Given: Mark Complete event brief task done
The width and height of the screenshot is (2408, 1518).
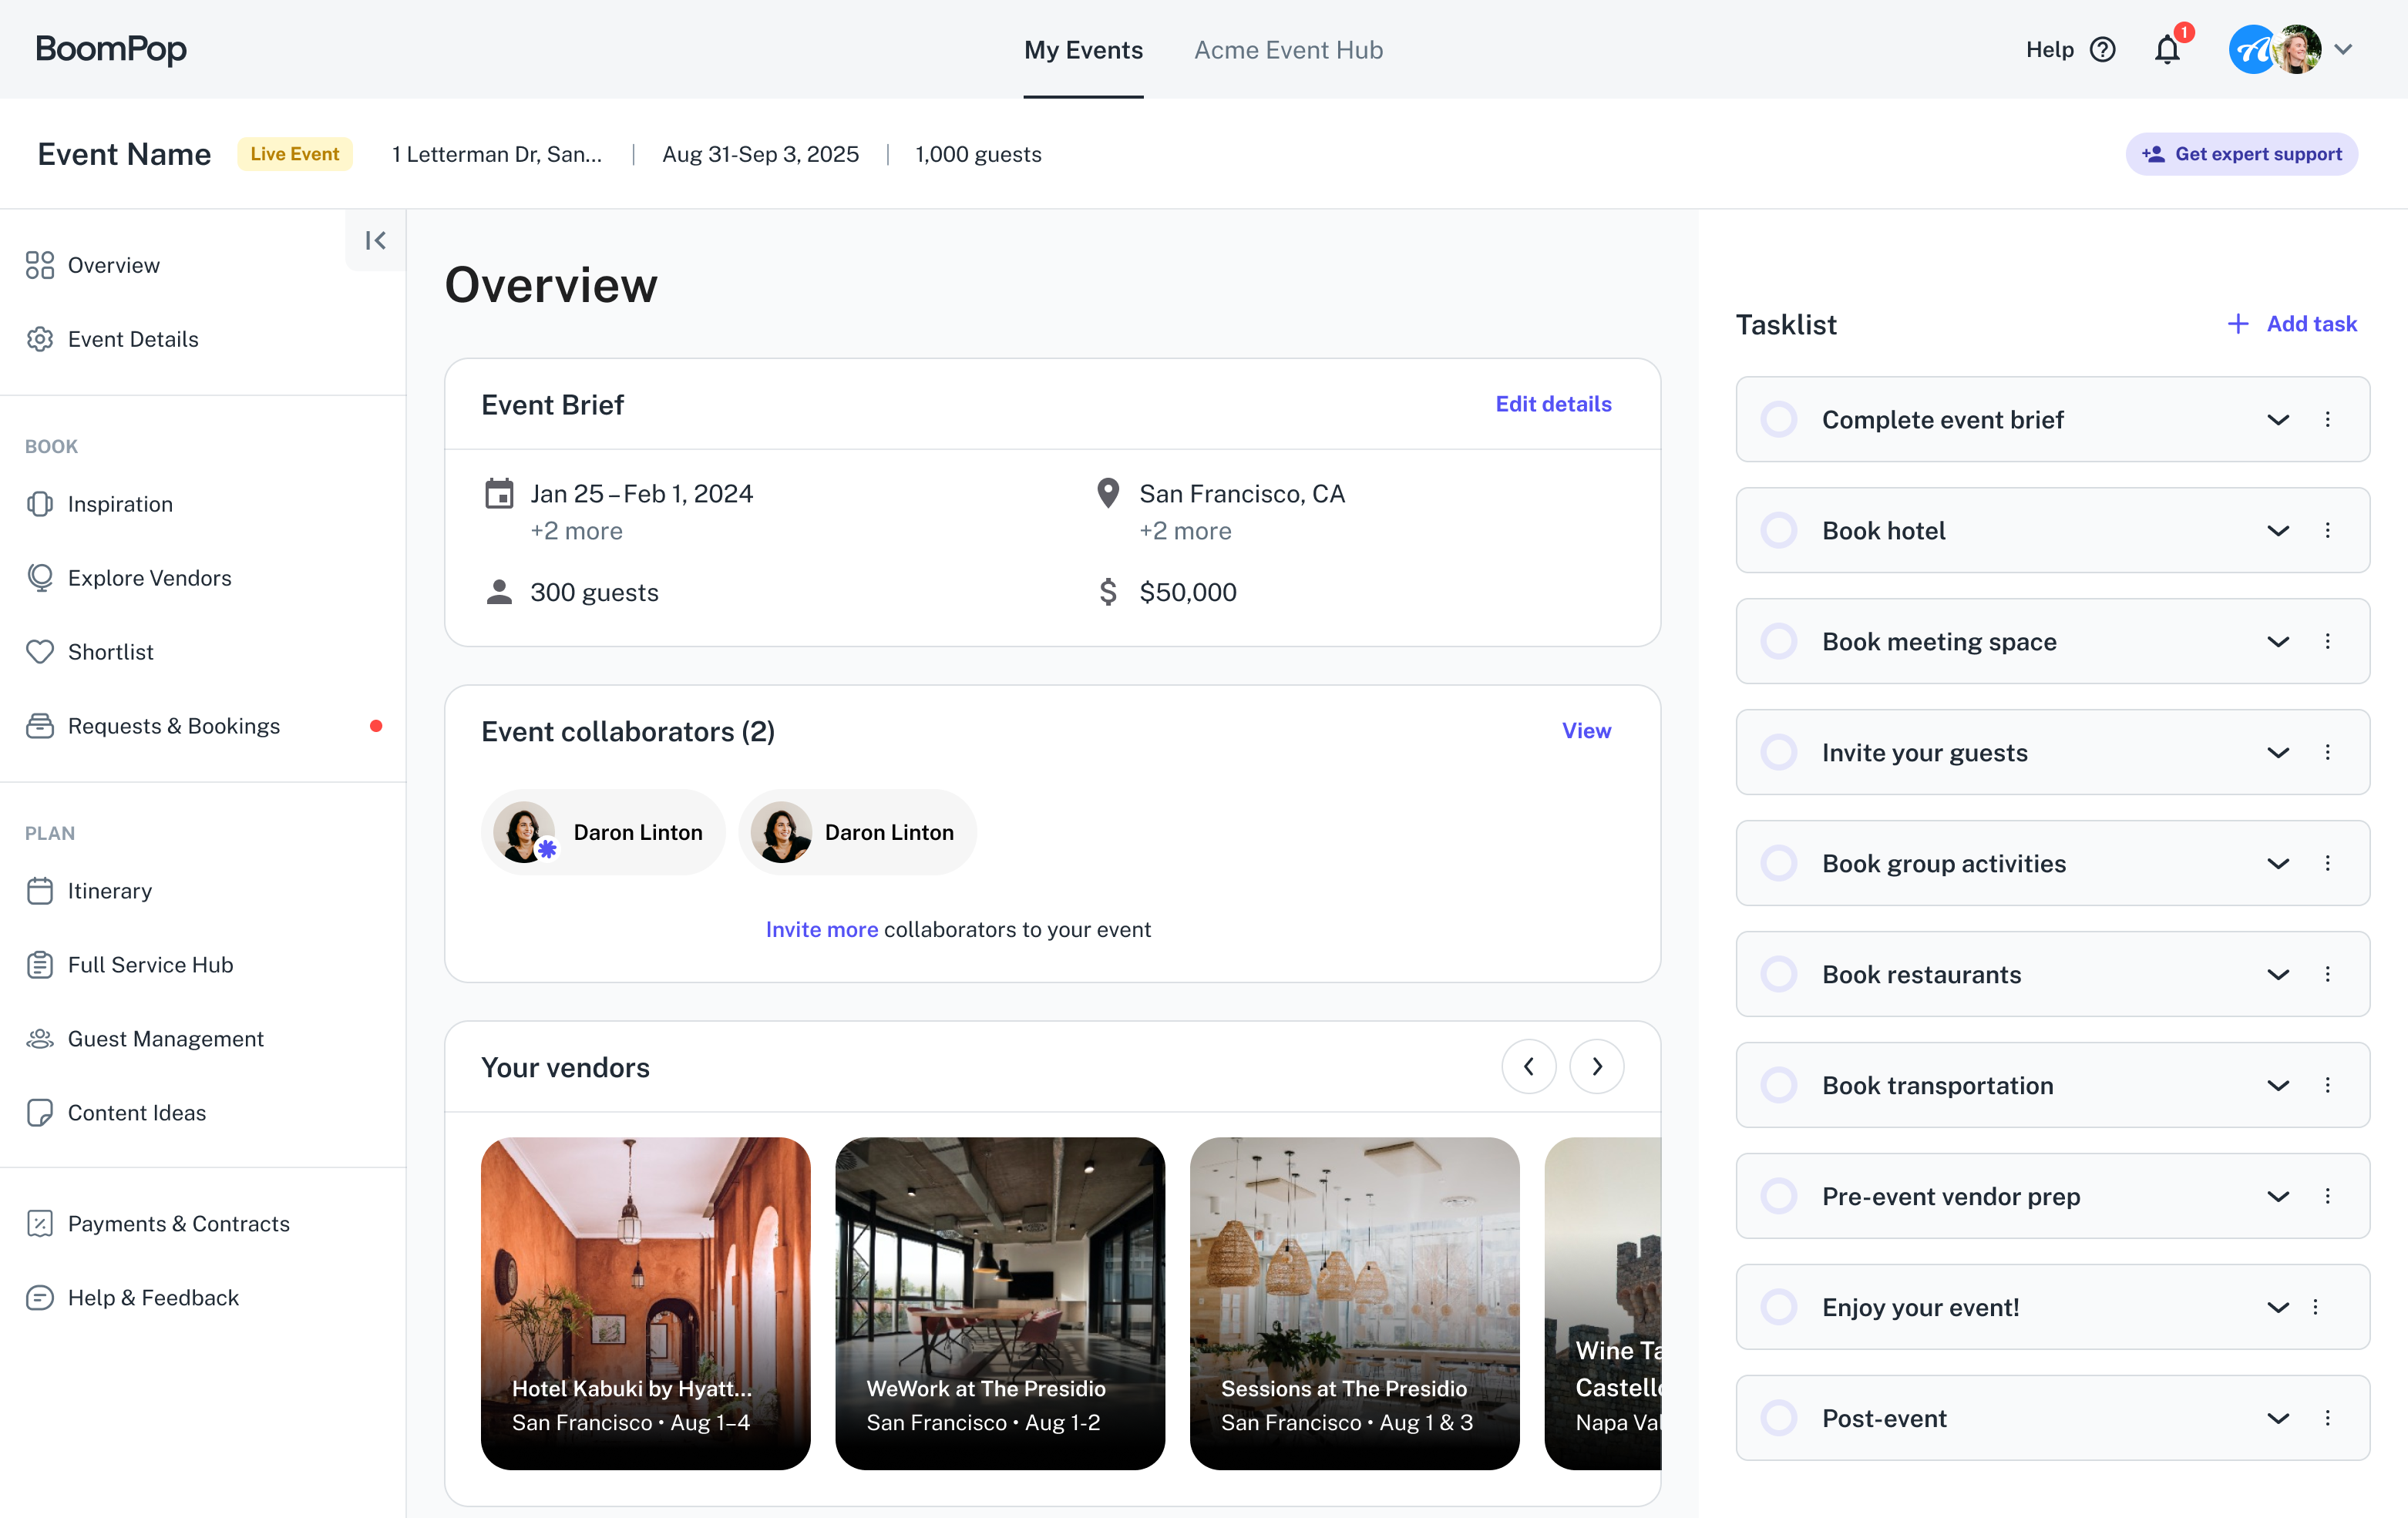Looking at the screenshot, I should 1779,420.
